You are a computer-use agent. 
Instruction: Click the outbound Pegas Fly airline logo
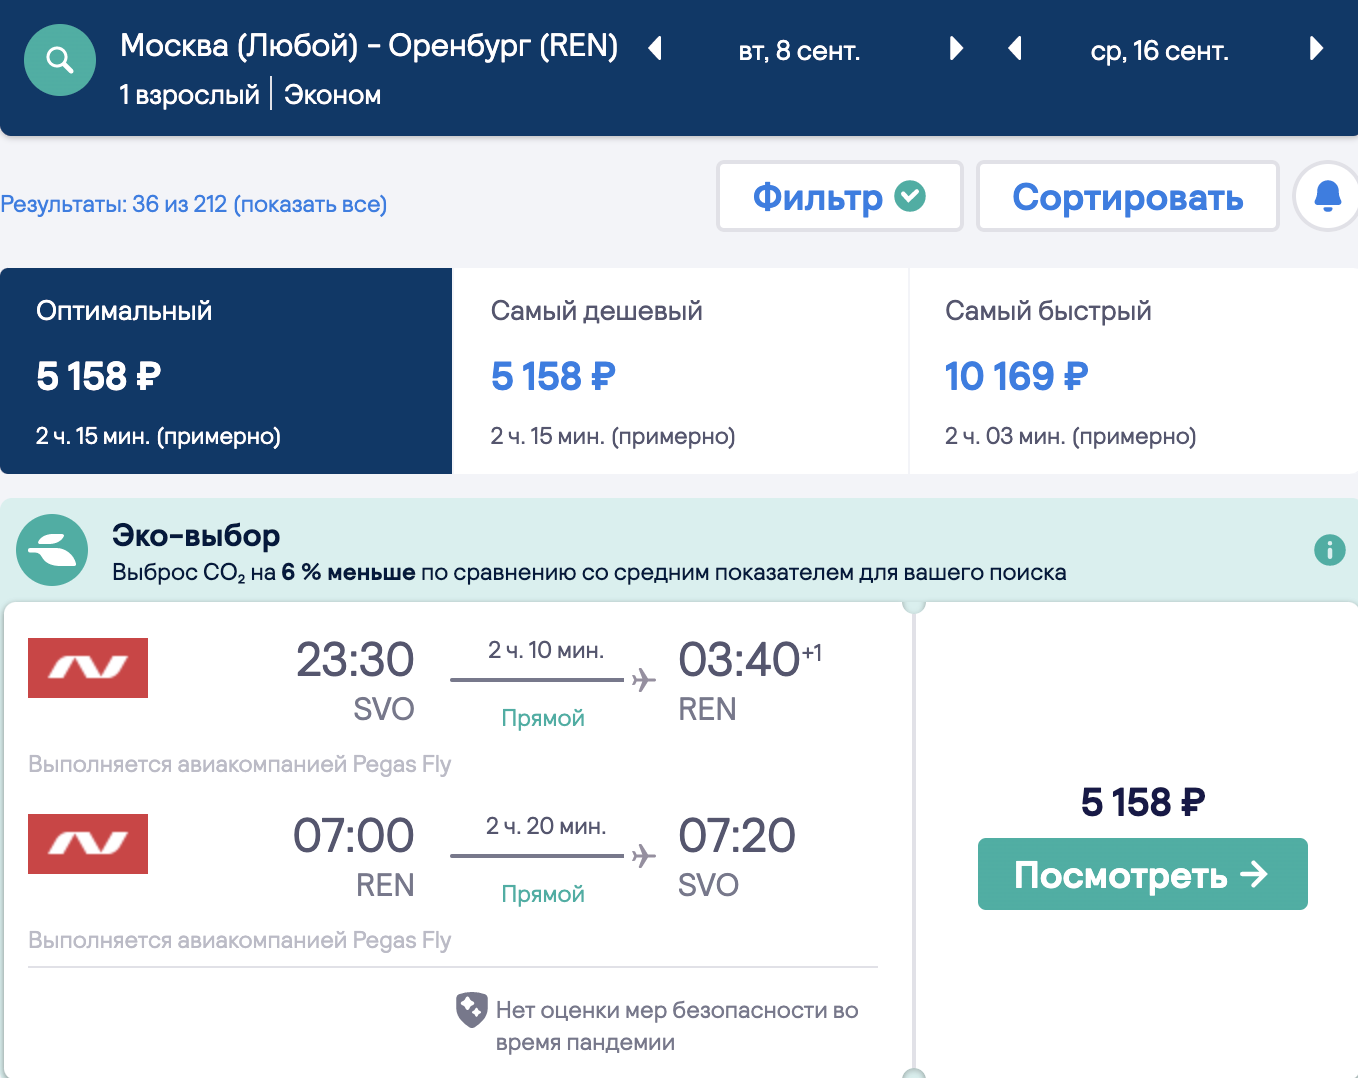coord(88,668)
